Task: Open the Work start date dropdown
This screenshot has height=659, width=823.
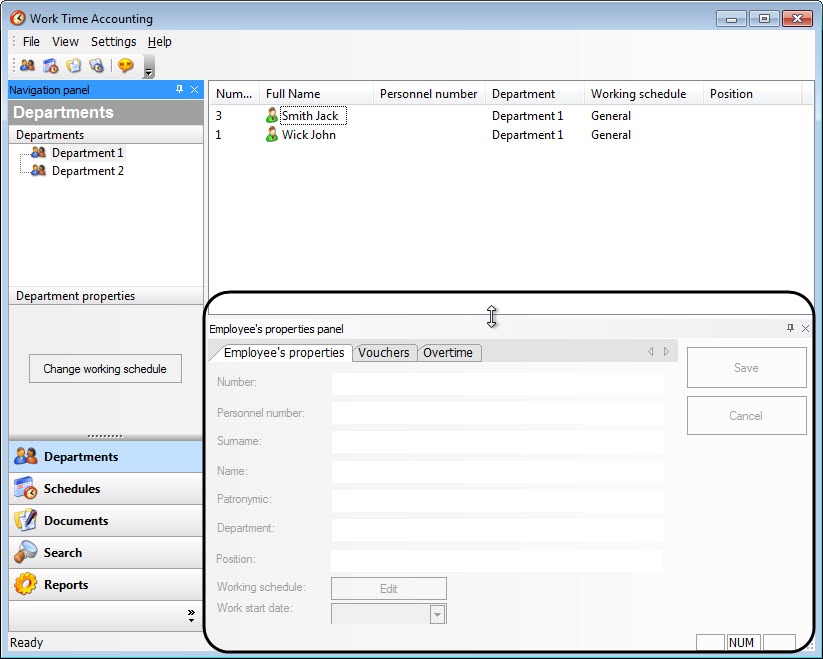Action: coord(437,615)
